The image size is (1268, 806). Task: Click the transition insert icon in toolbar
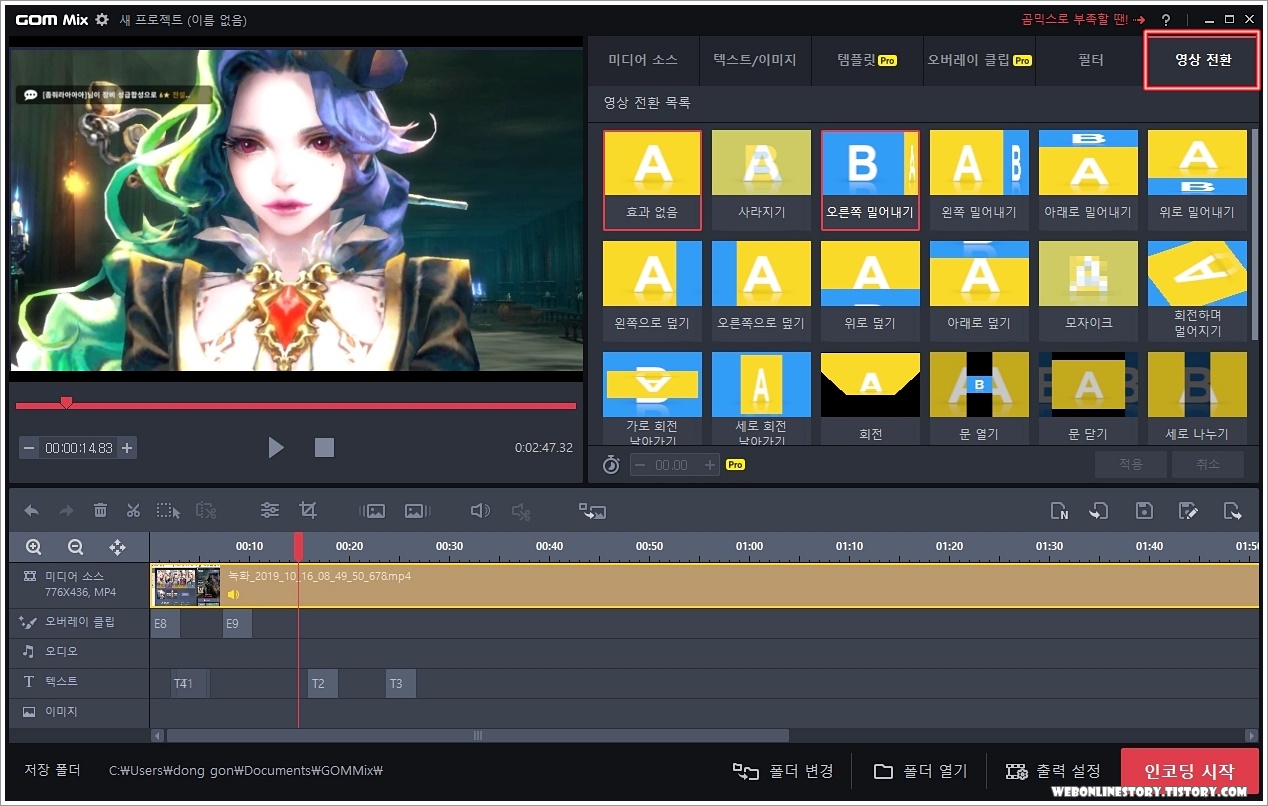click(x=592, y=511)
